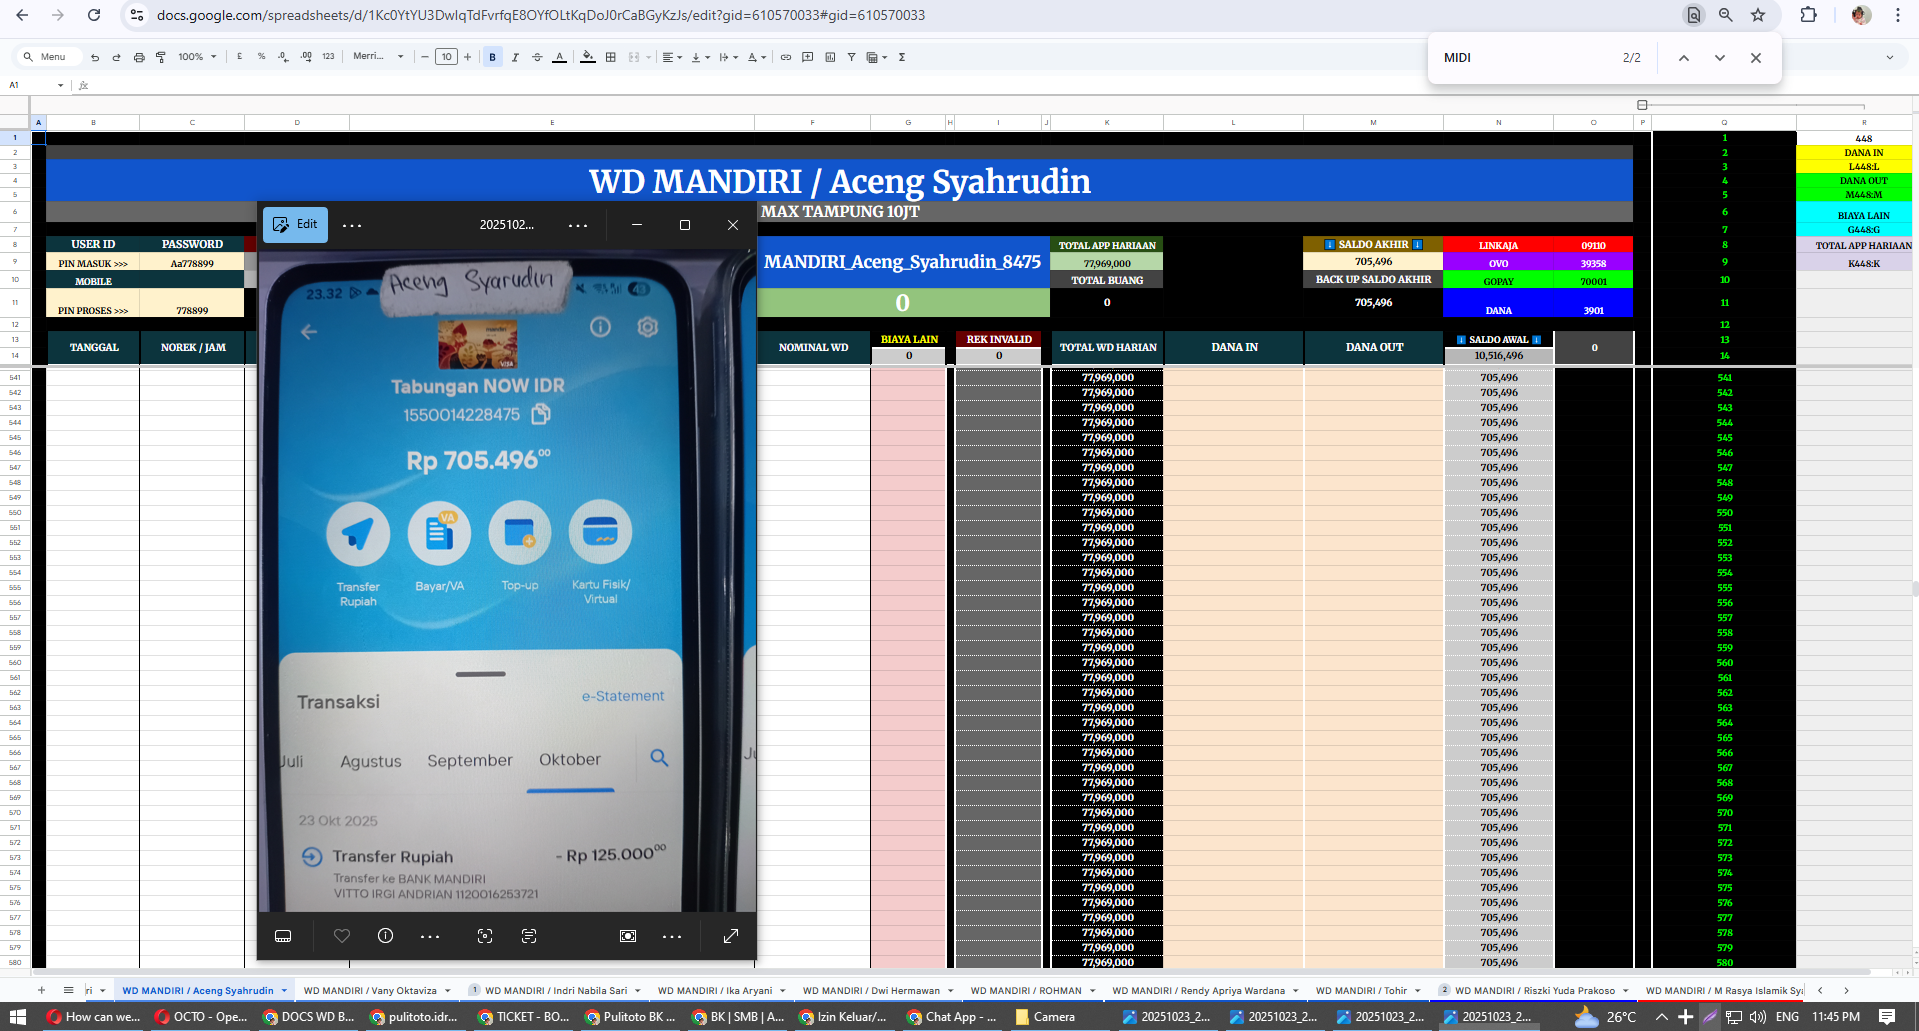Open table views dropdown in toolbar
This screenshot has width=1919, height=1031.
pyautogui.click(x=877, y=57)
